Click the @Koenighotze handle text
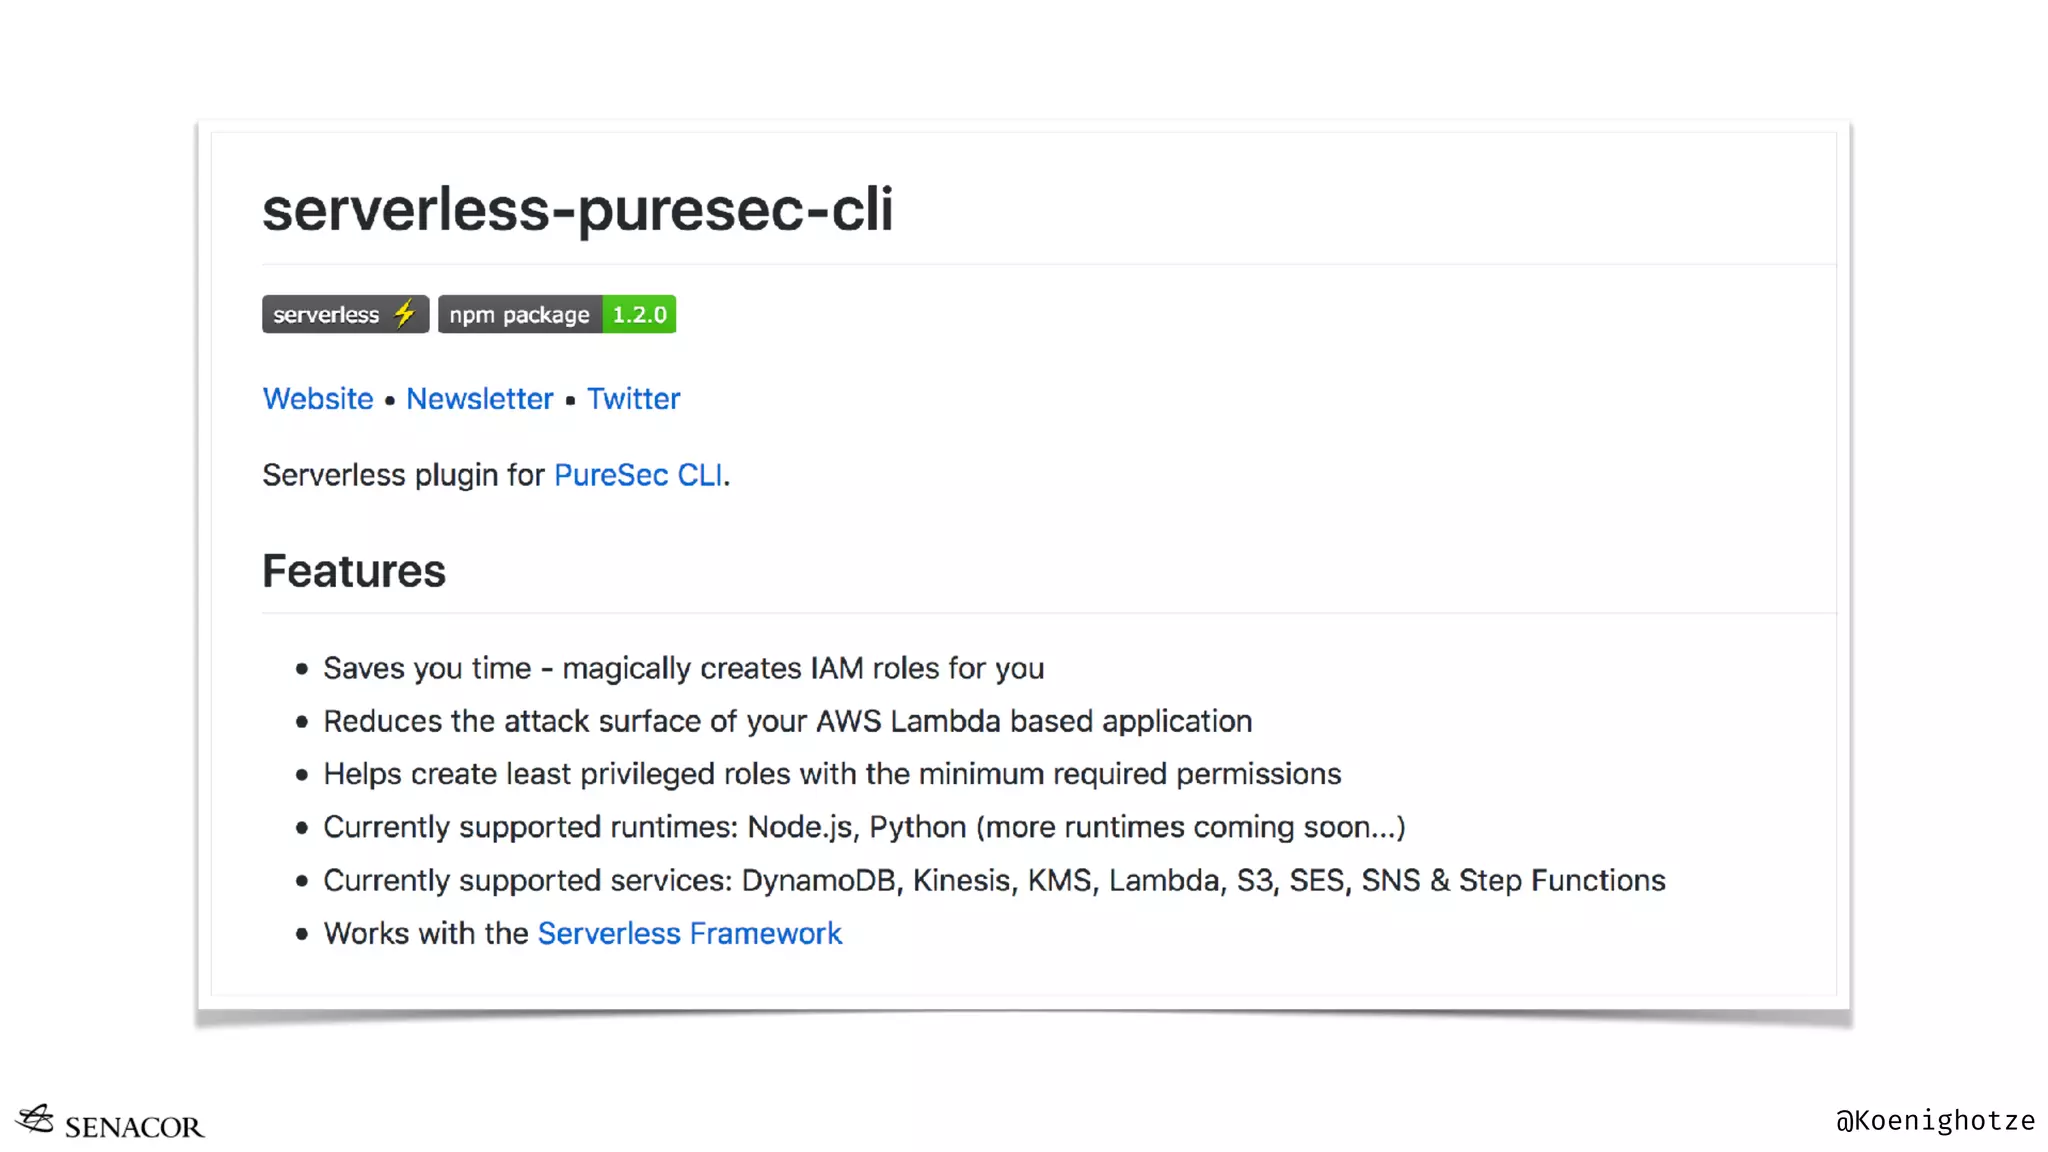Screen dimensions: 2048x1152 [x=1935, y=1120]
